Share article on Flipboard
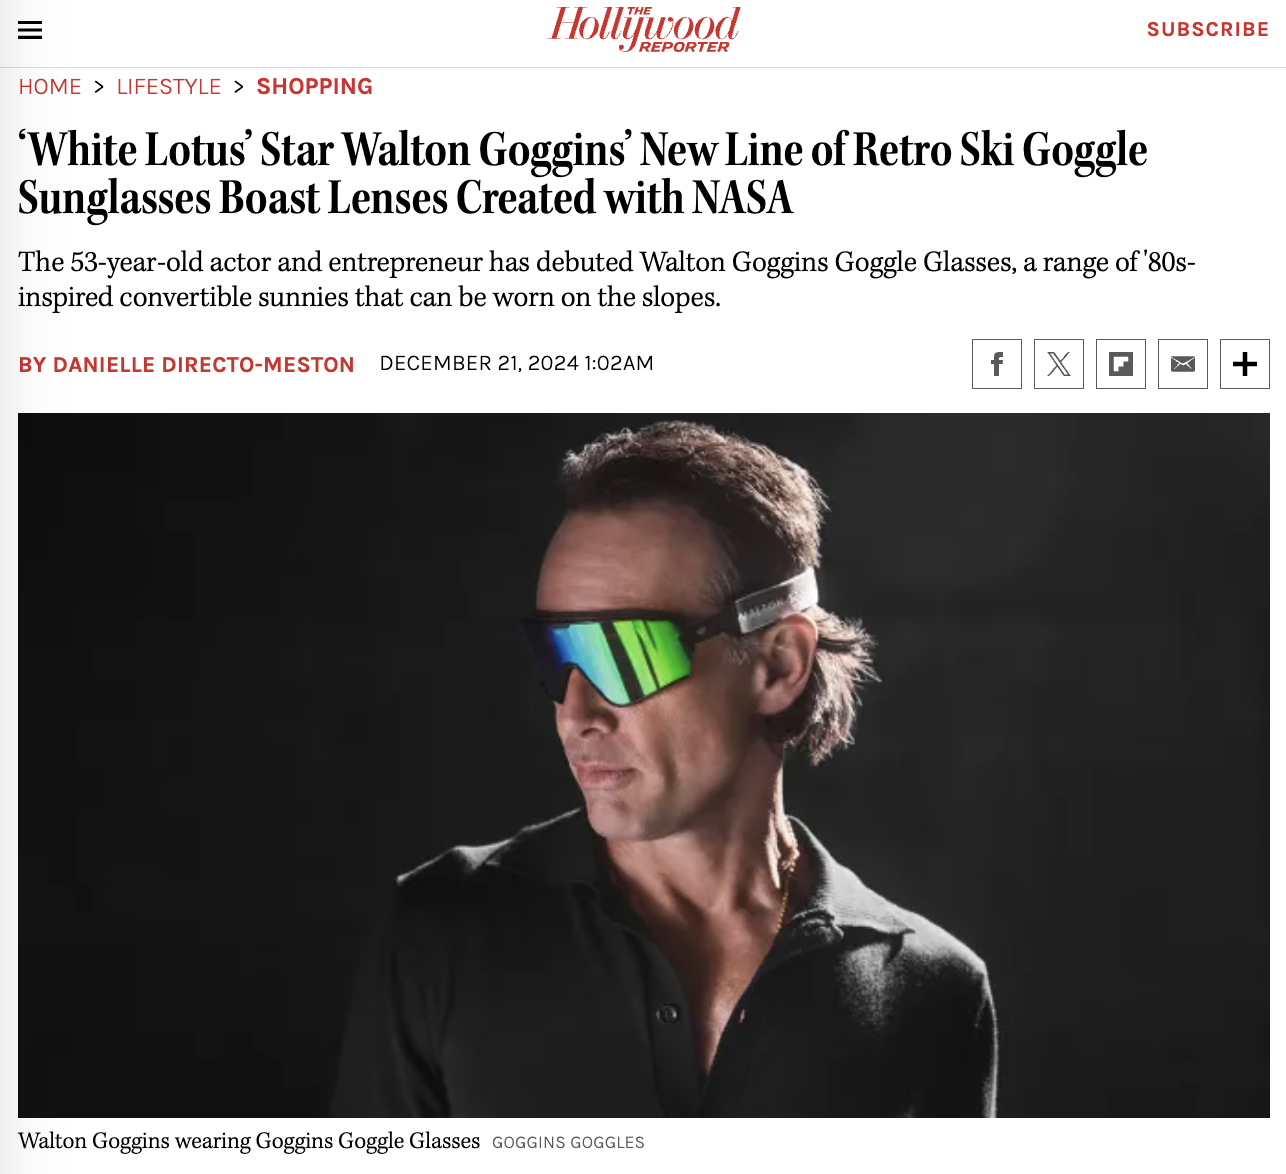The width and height of the screenshot is (1286, 1174). click(x=1121, y=364)
